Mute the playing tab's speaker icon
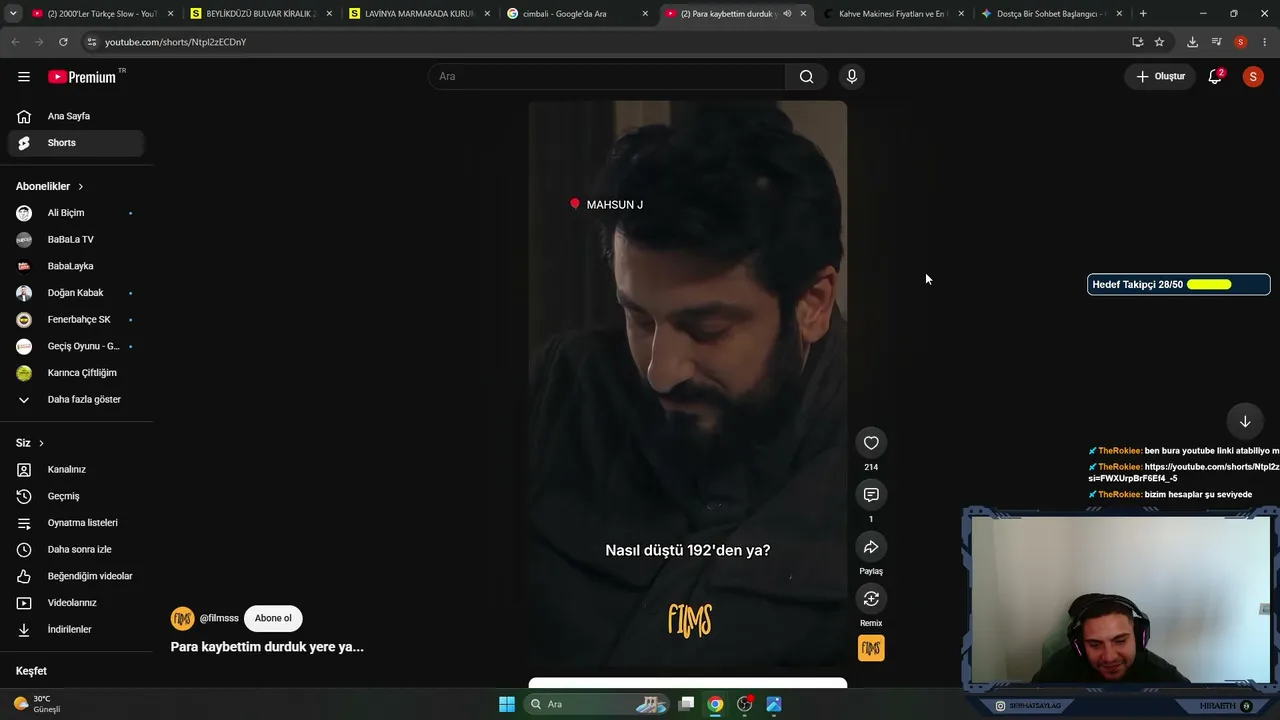1280x720 pixels. (x=787, y=14)
